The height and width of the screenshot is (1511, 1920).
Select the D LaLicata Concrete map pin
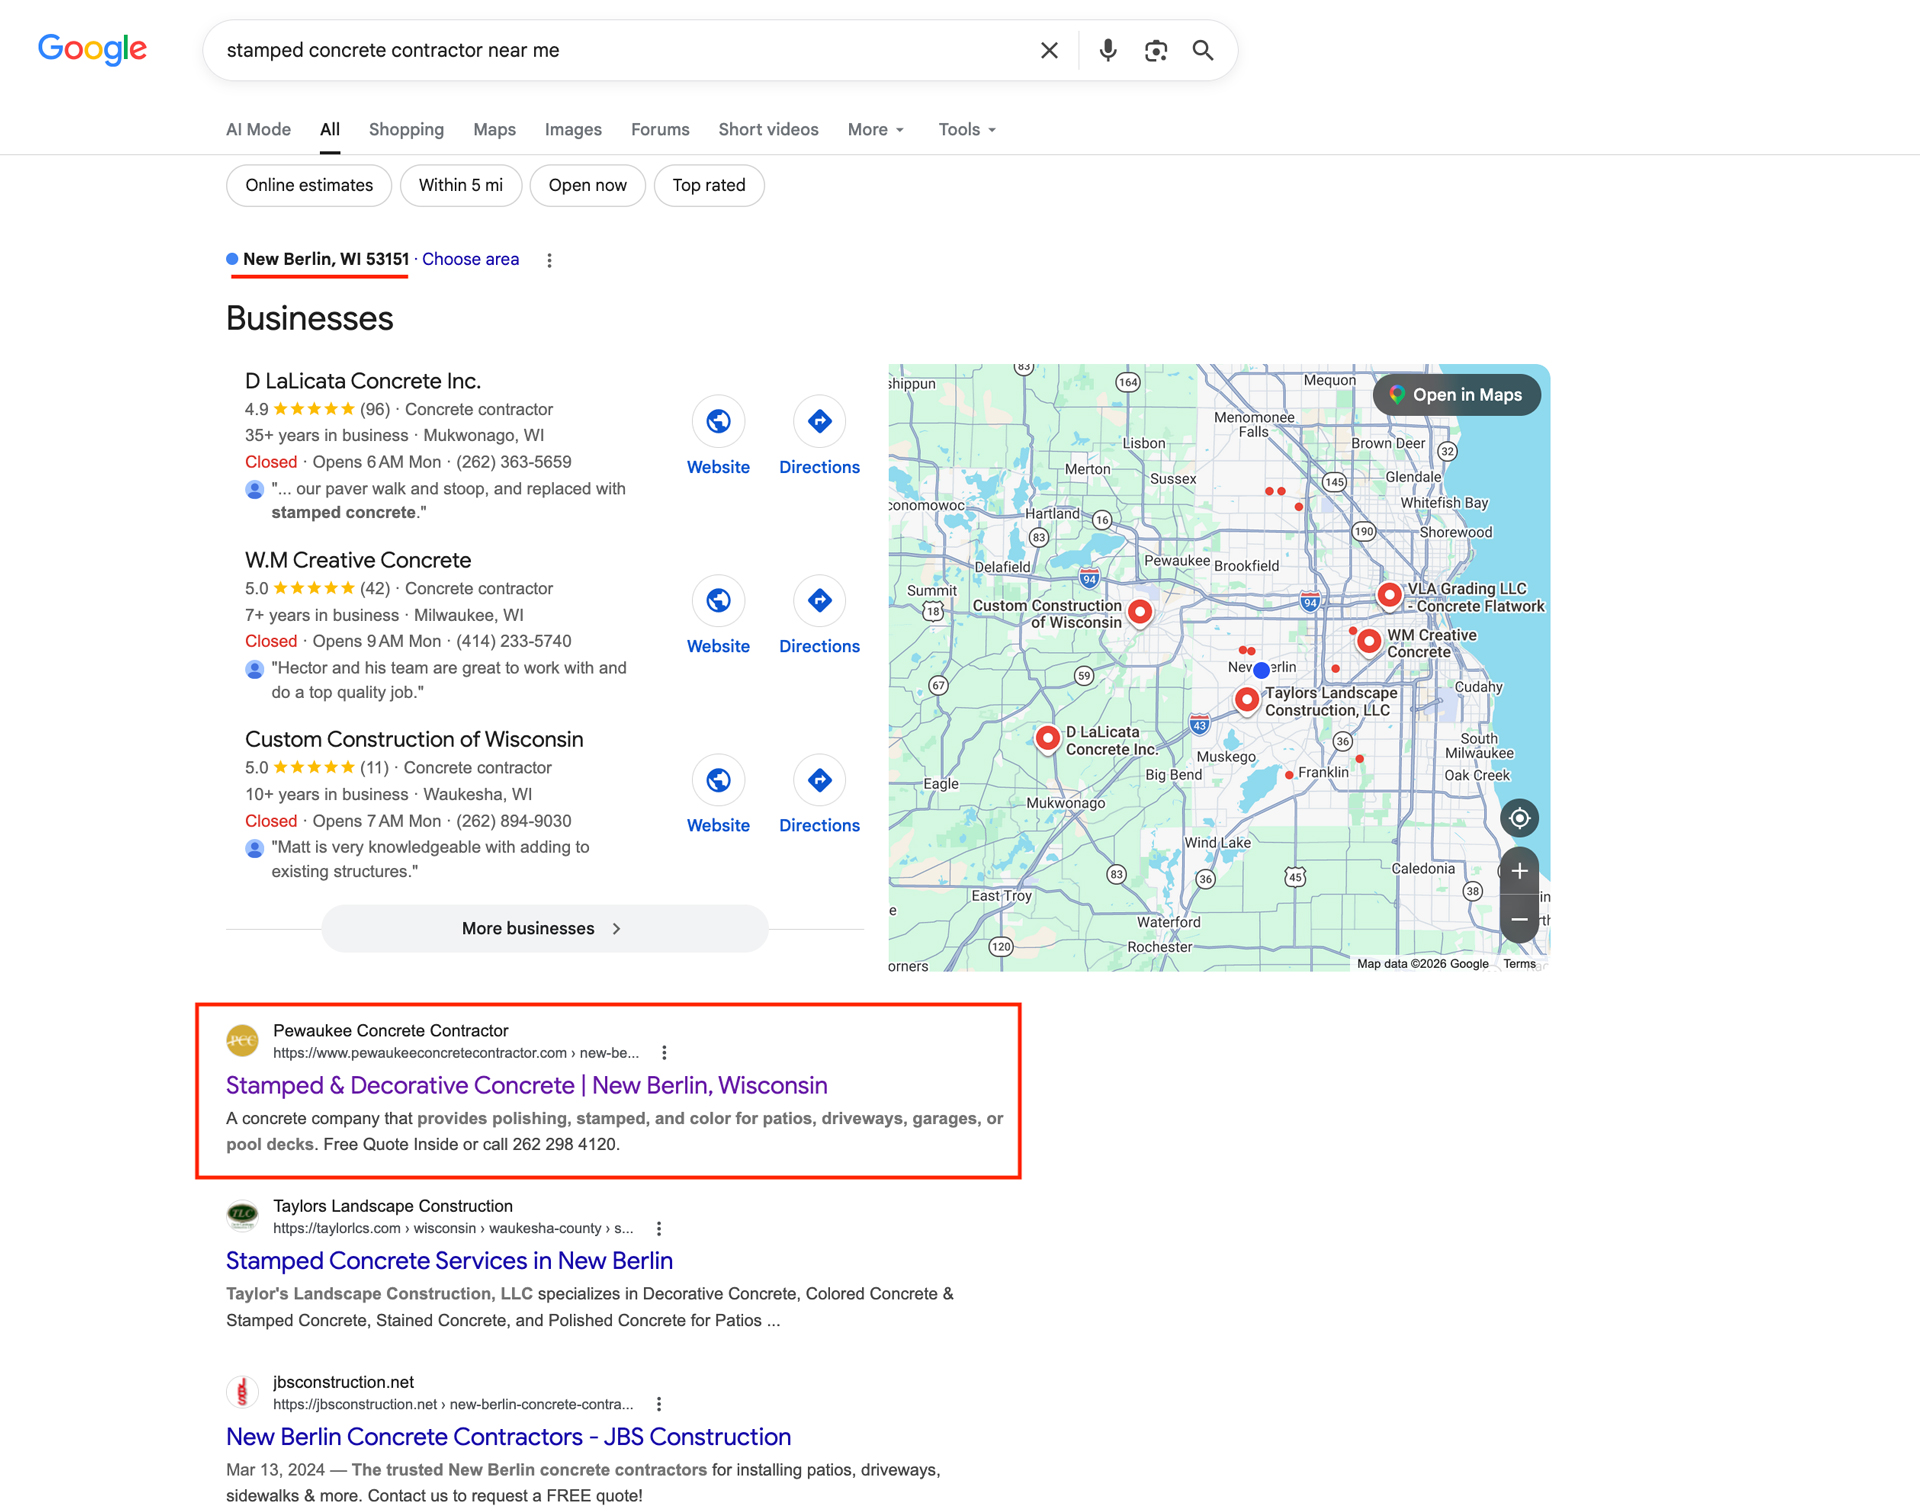point(1047,738)
